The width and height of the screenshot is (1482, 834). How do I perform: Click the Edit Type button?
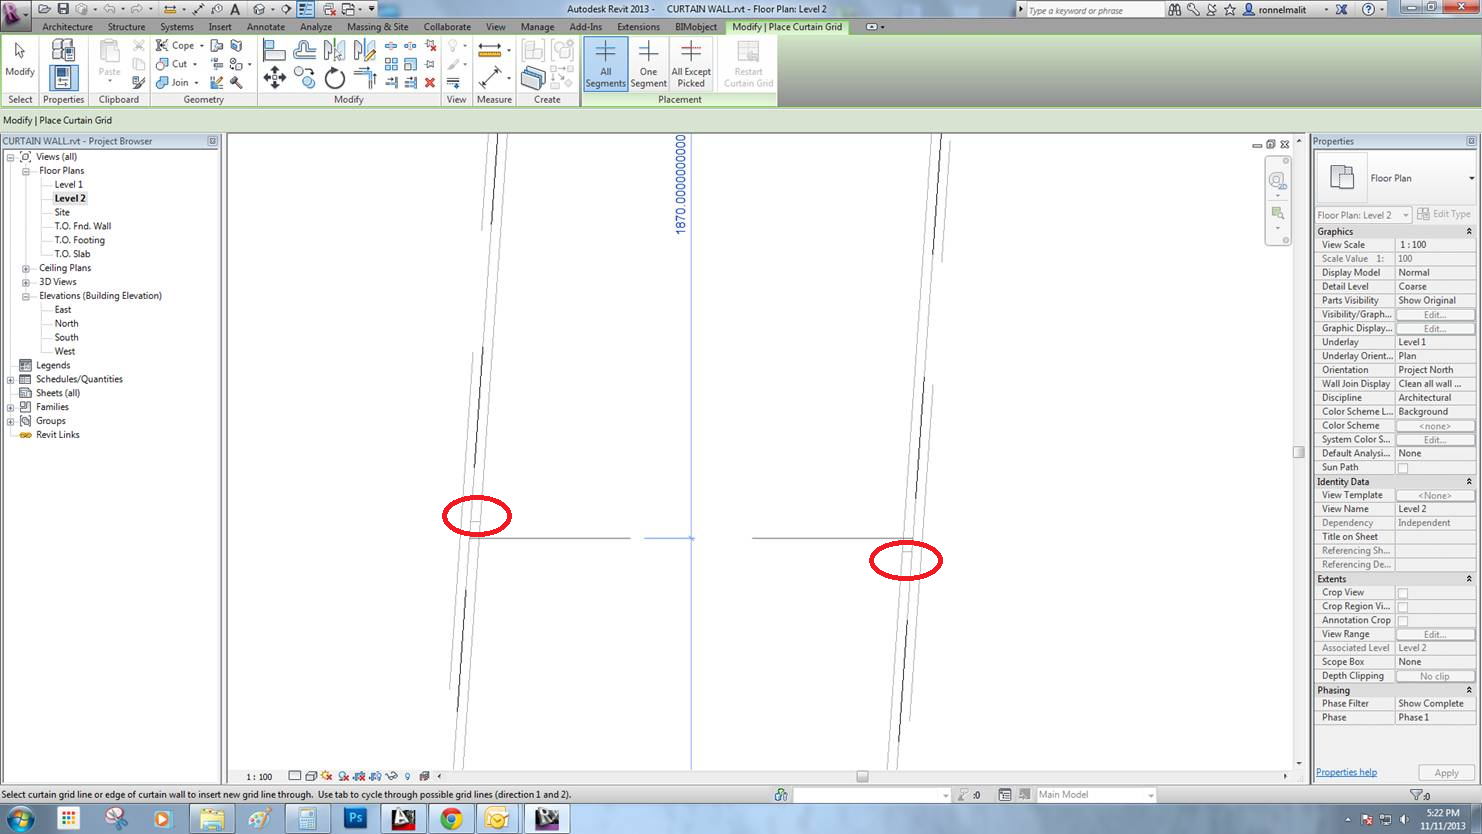click(x=1444, y=215)
